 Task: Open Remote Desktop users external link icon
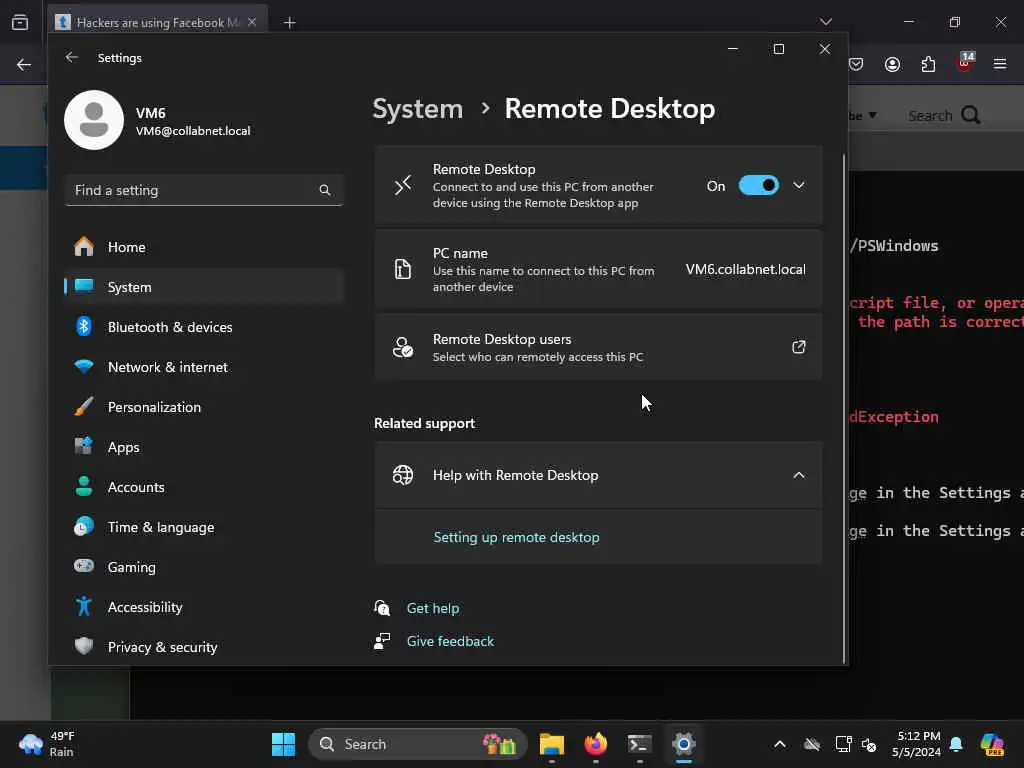[798, 347]
